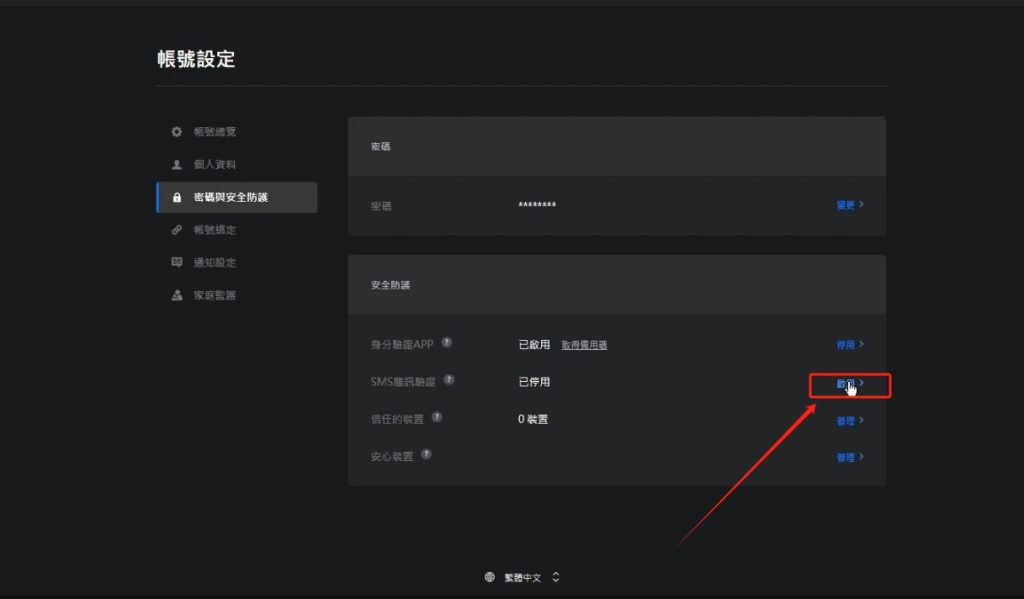Click the gear icon for 帳號總覽

[x=176, y=132]
